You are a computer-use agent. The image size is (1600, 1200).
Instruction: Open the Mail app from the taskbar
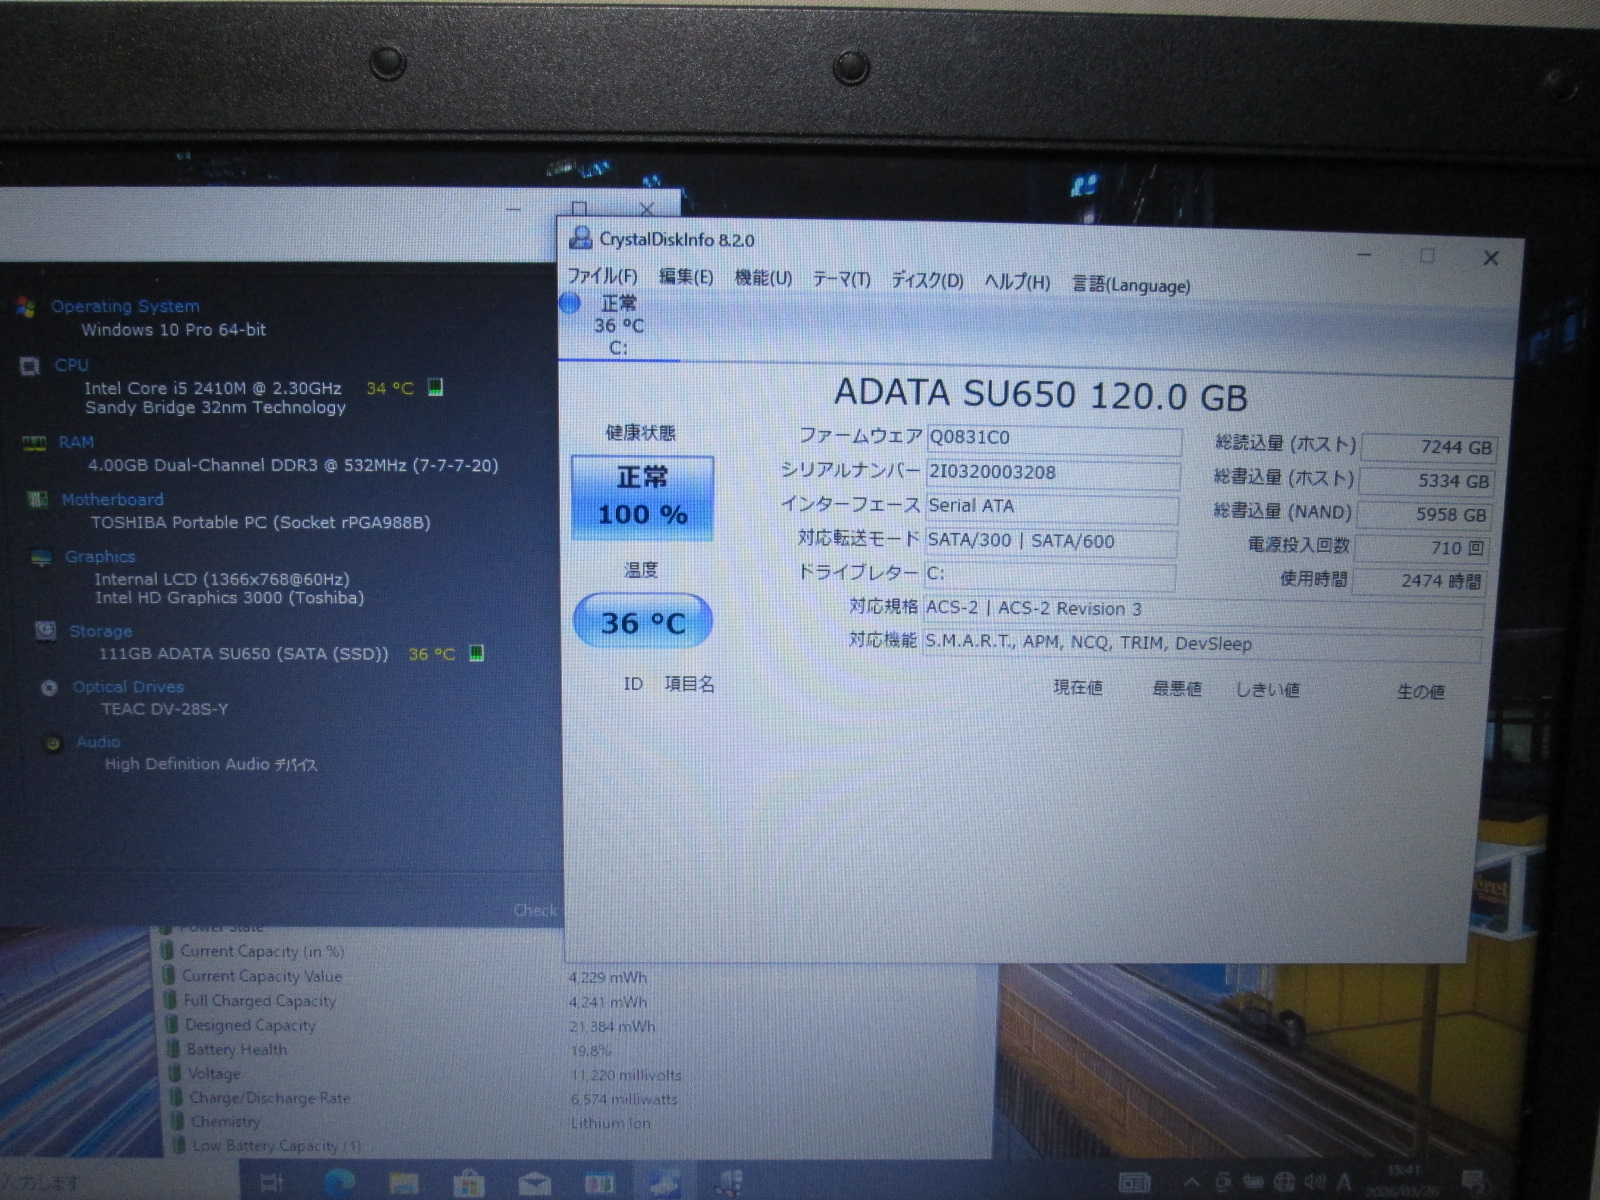click(x=534, y=1184)
